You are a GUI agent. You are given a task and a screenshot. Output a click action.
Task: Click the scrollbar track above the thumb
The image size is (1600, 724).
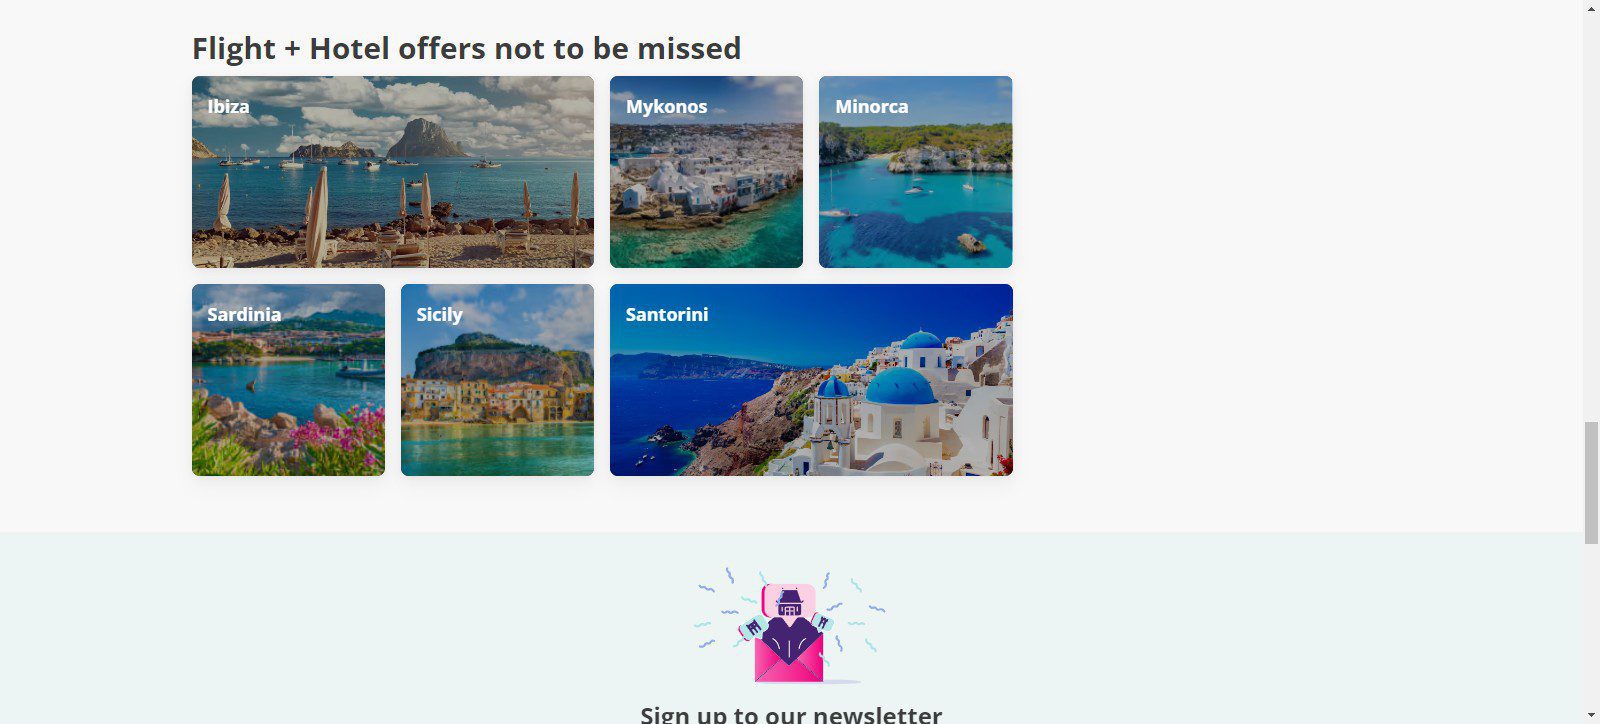pyautogui.click(x=1591, y=220)
